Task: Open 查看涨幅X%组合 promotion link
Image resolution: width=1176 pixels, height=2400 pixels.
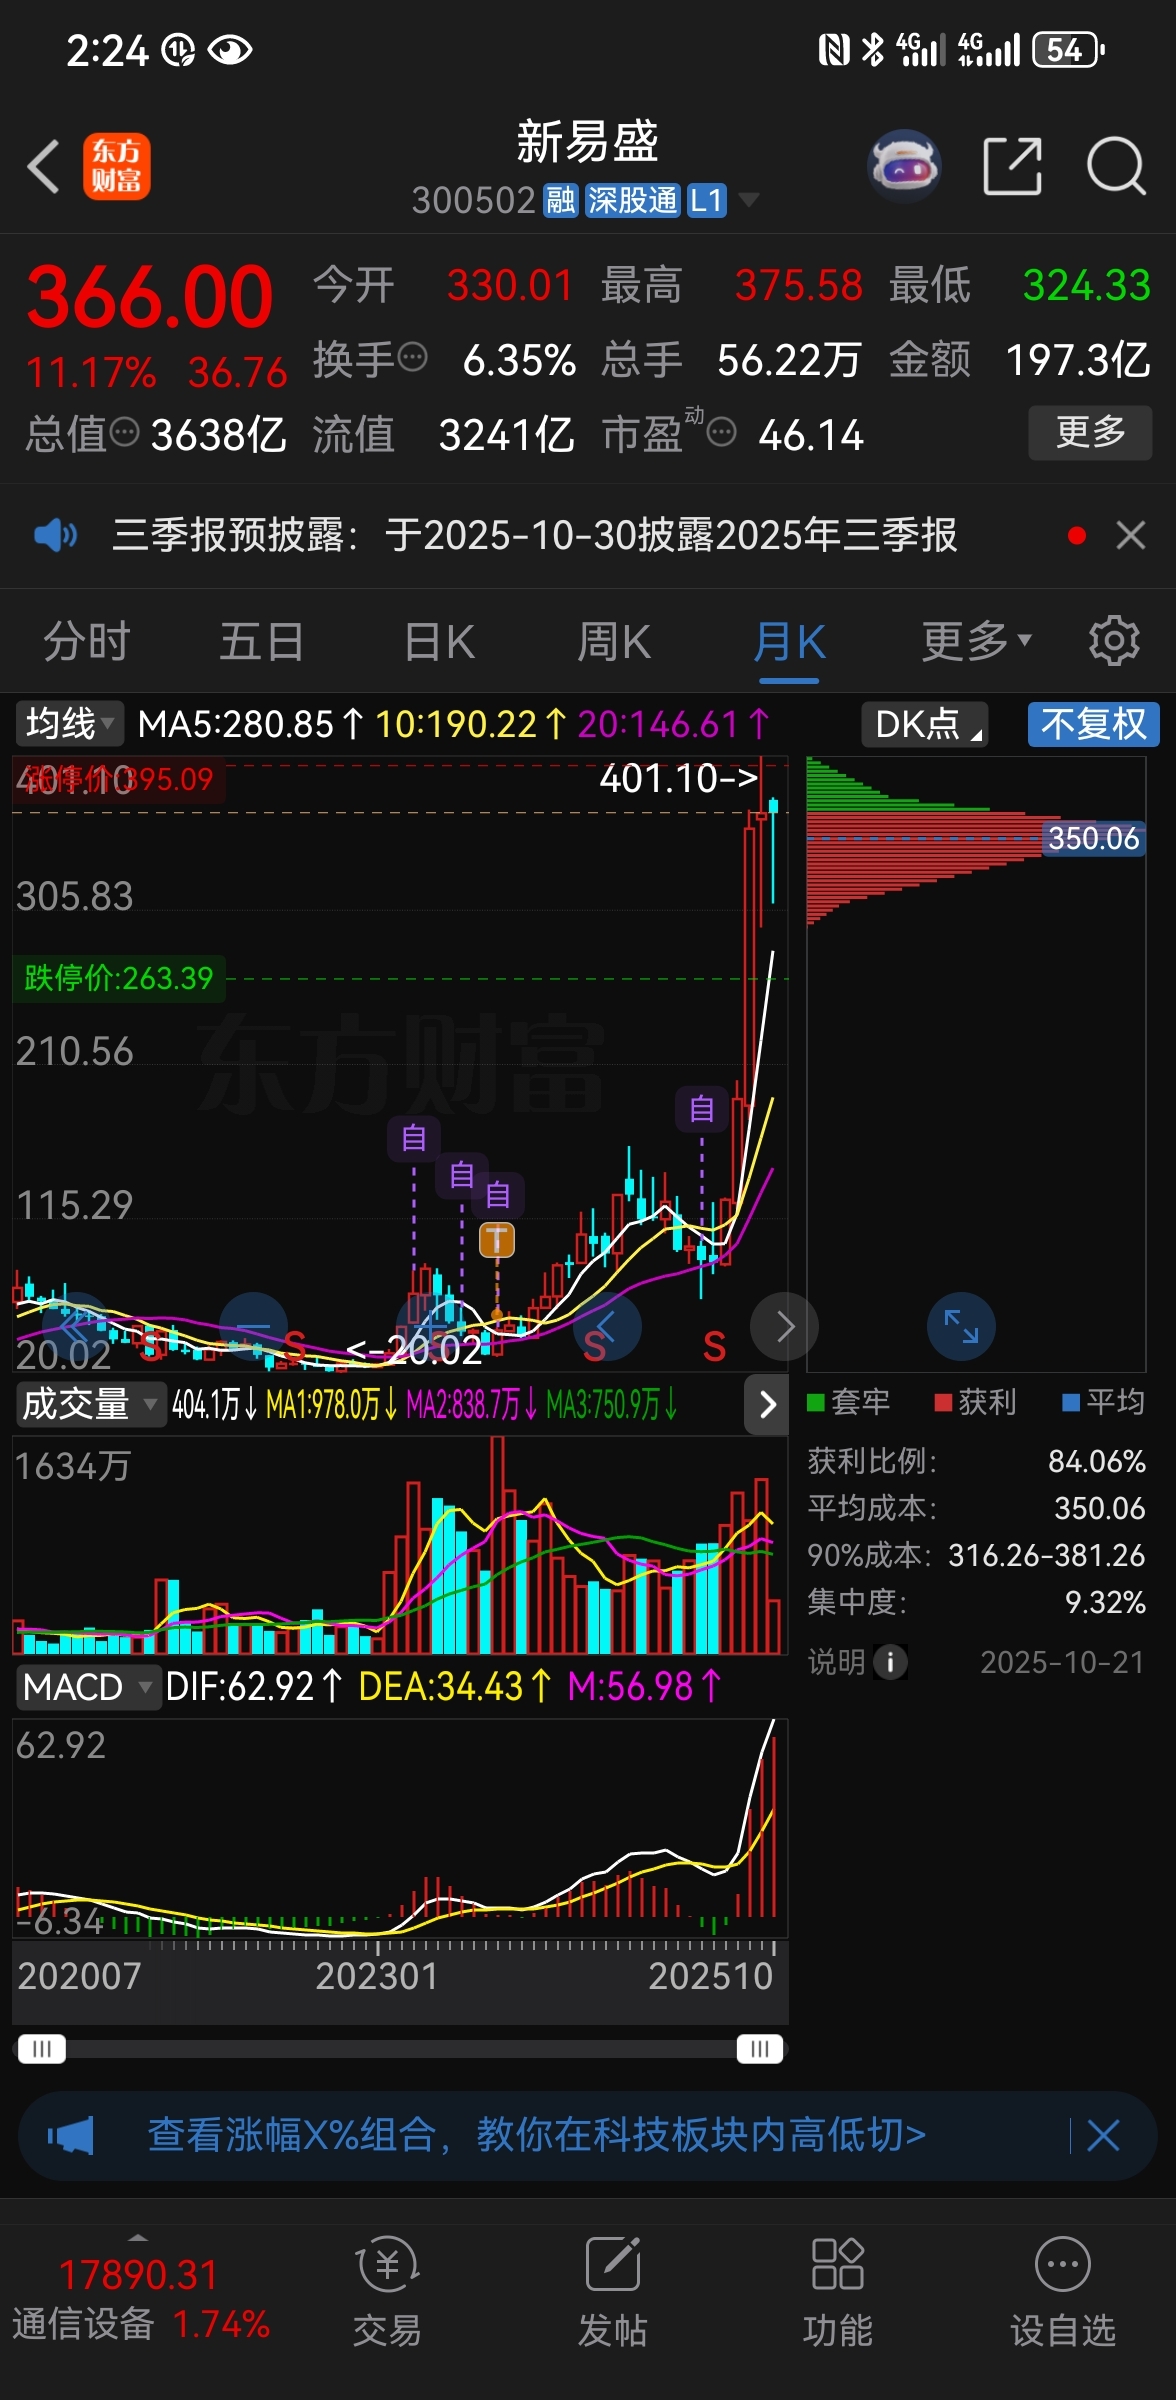Action: tap(536, 2135)
